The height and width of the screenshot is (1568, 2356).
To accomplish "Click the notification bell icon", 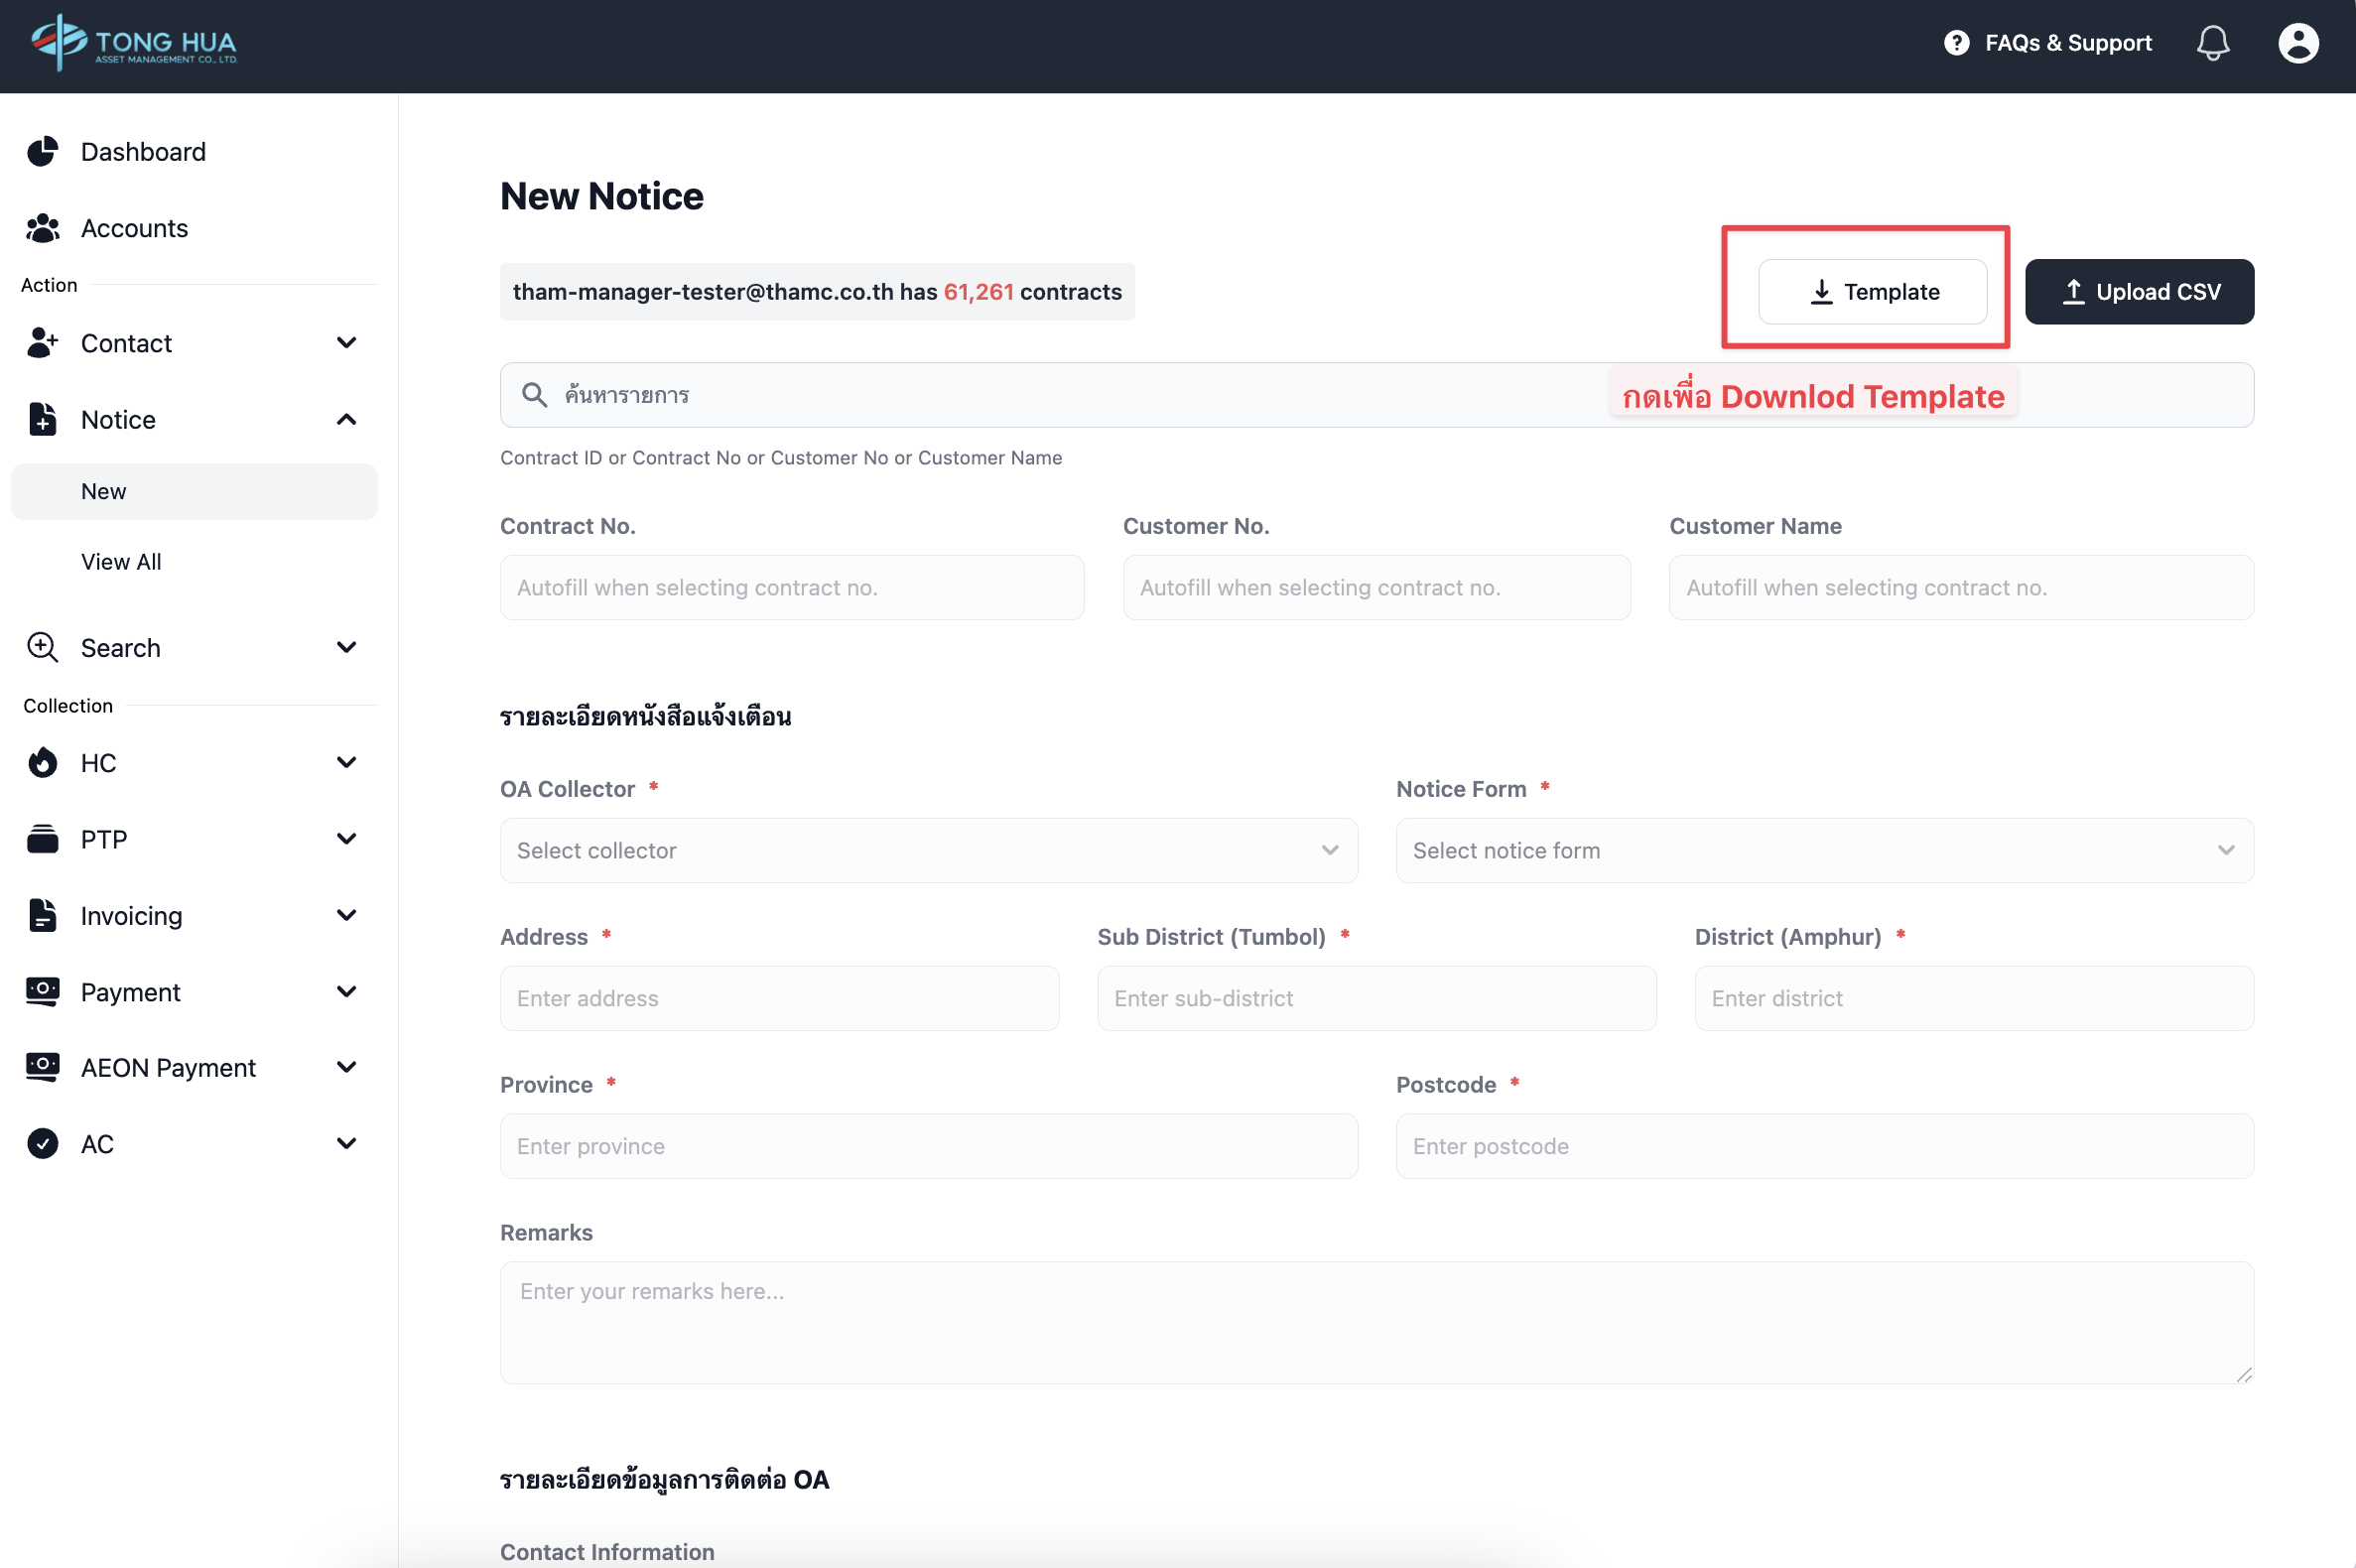I will tap(2212, 43).
